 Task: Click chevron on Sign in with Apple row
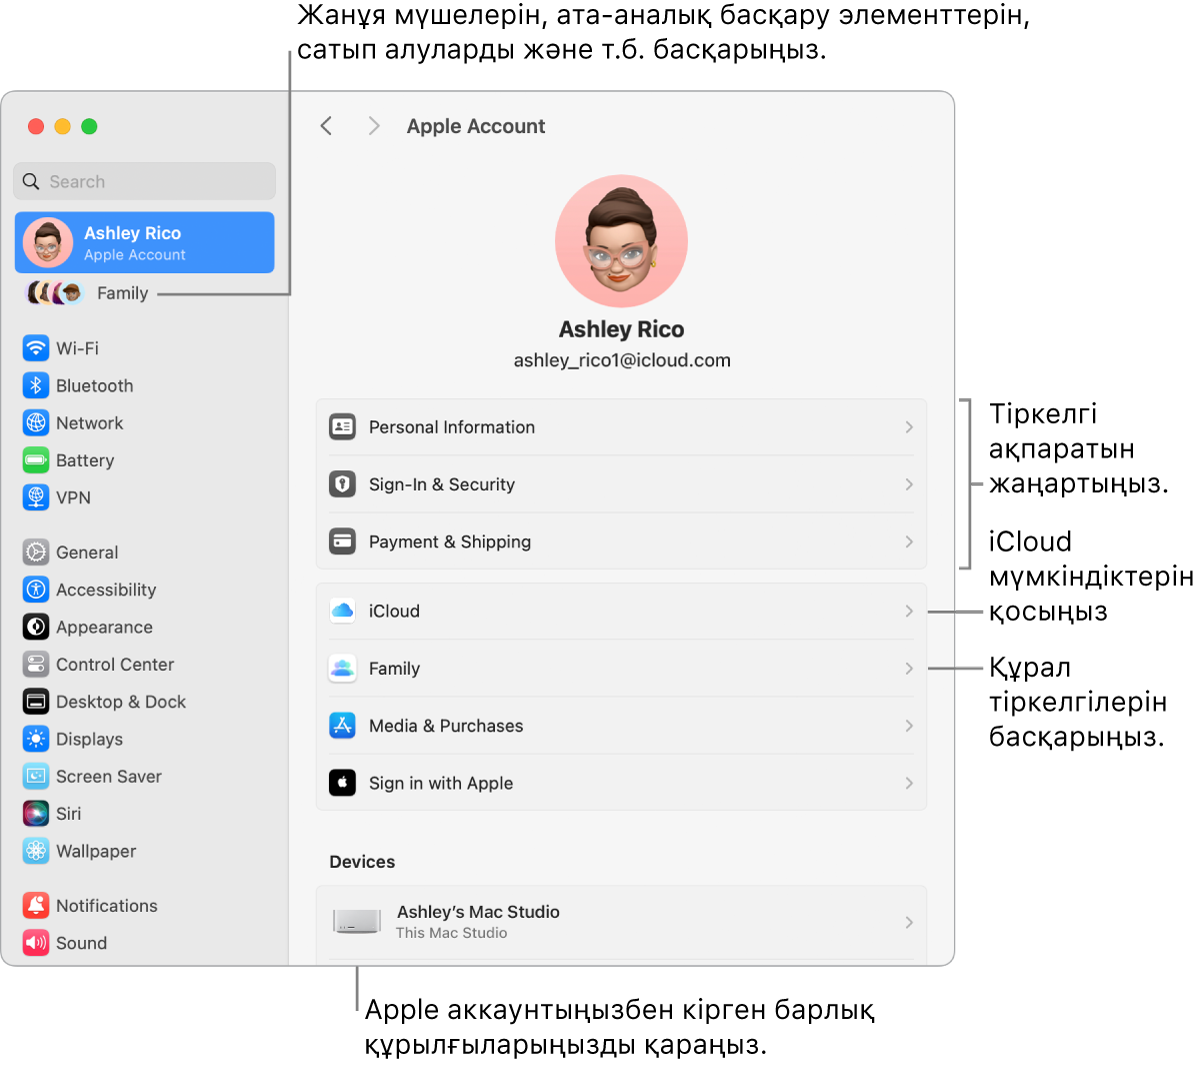click(909, 783)
